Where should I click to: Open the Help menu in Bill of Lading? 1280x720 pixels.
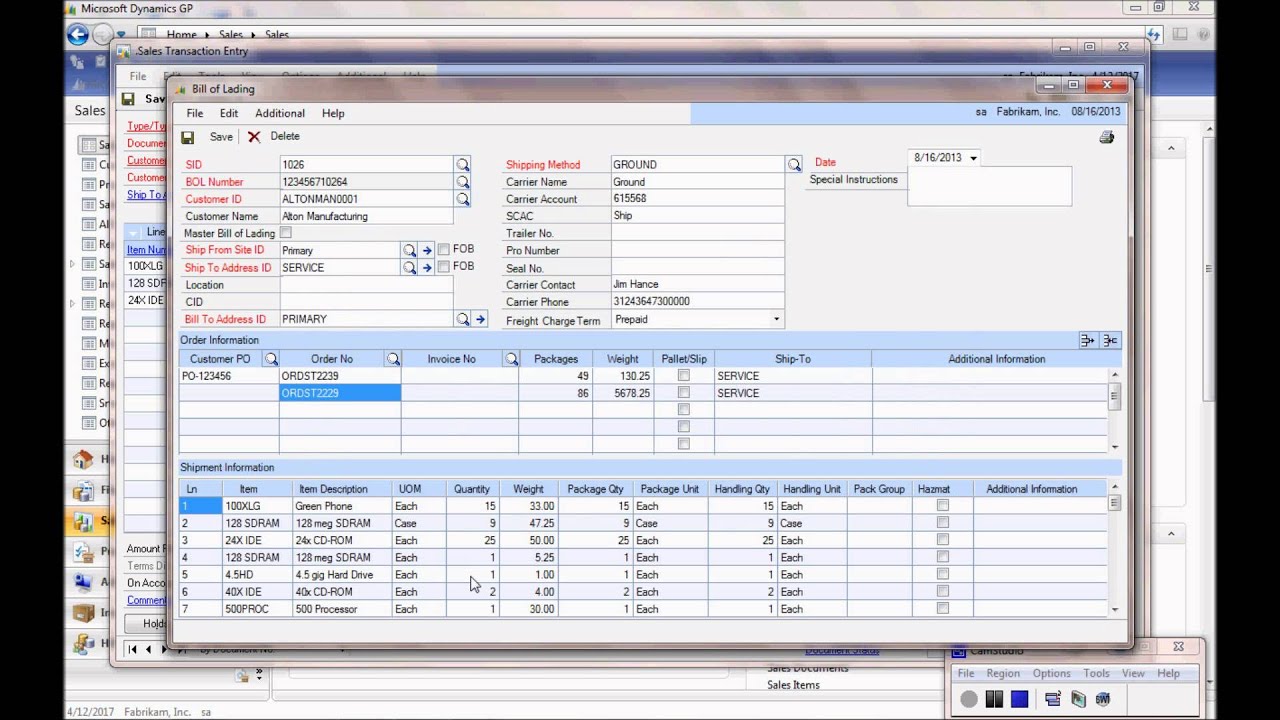point(333,114)
